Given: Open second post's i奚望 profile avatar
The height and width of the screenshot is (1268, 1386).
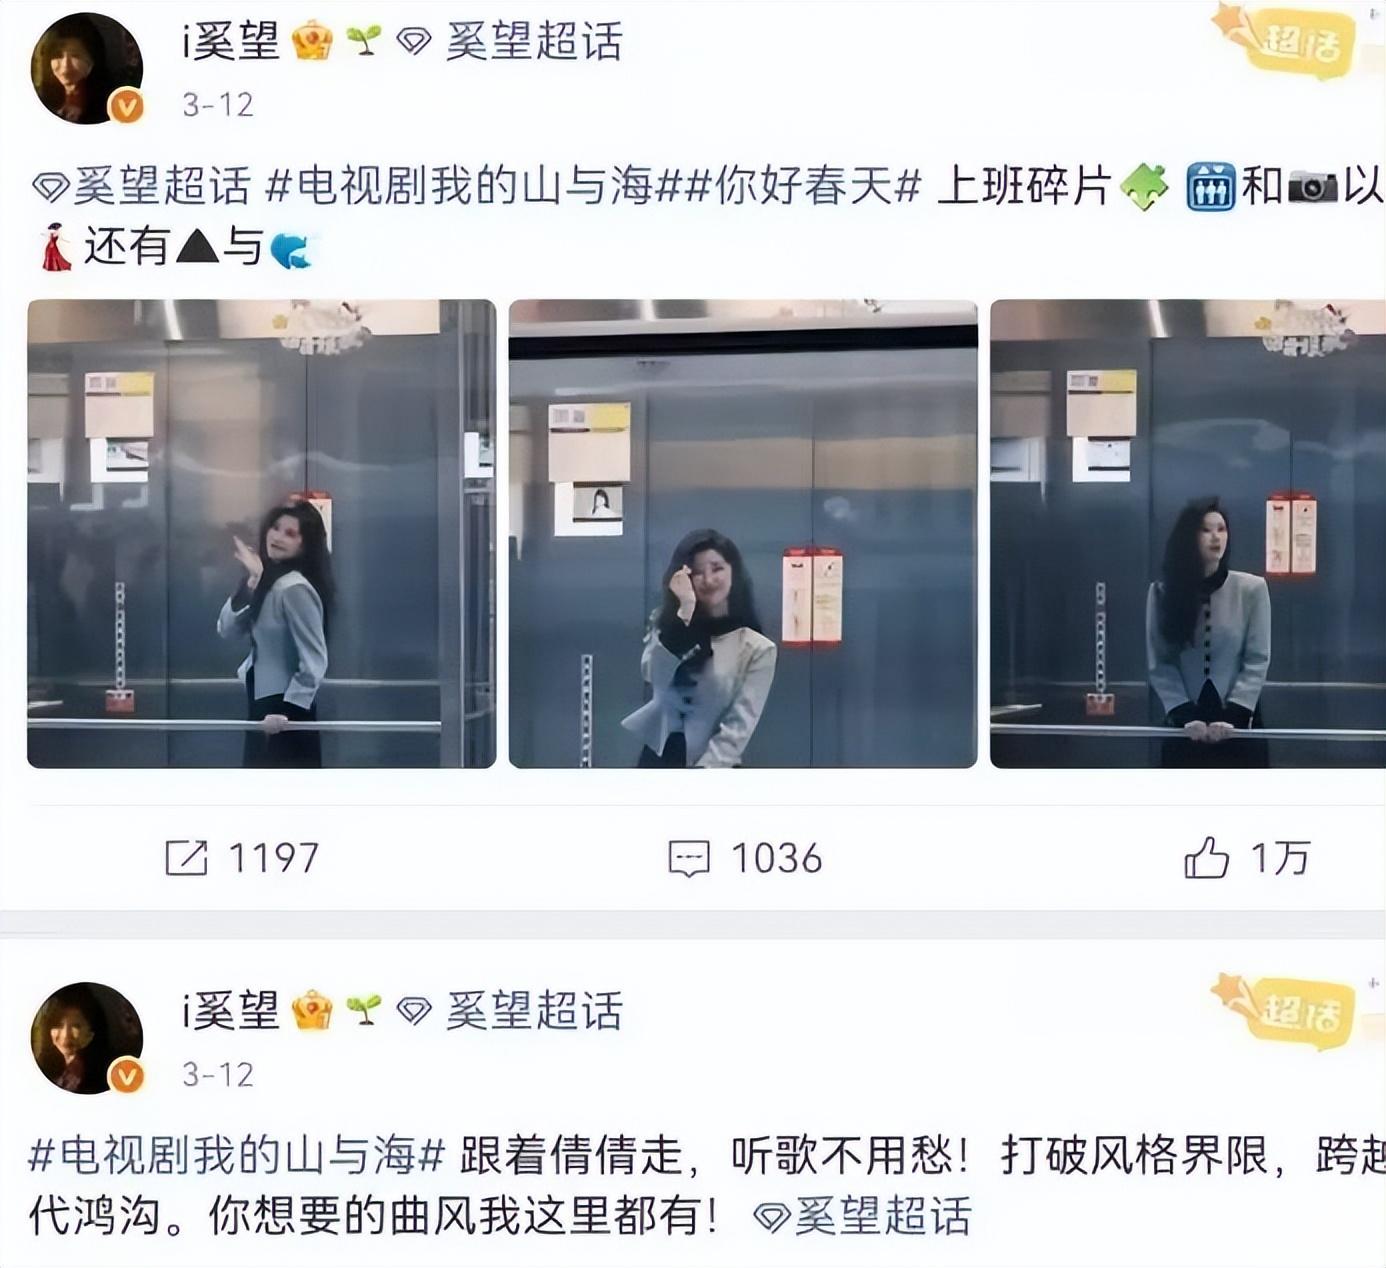Looking at the screenshot, I should (x=87, y=1038).
